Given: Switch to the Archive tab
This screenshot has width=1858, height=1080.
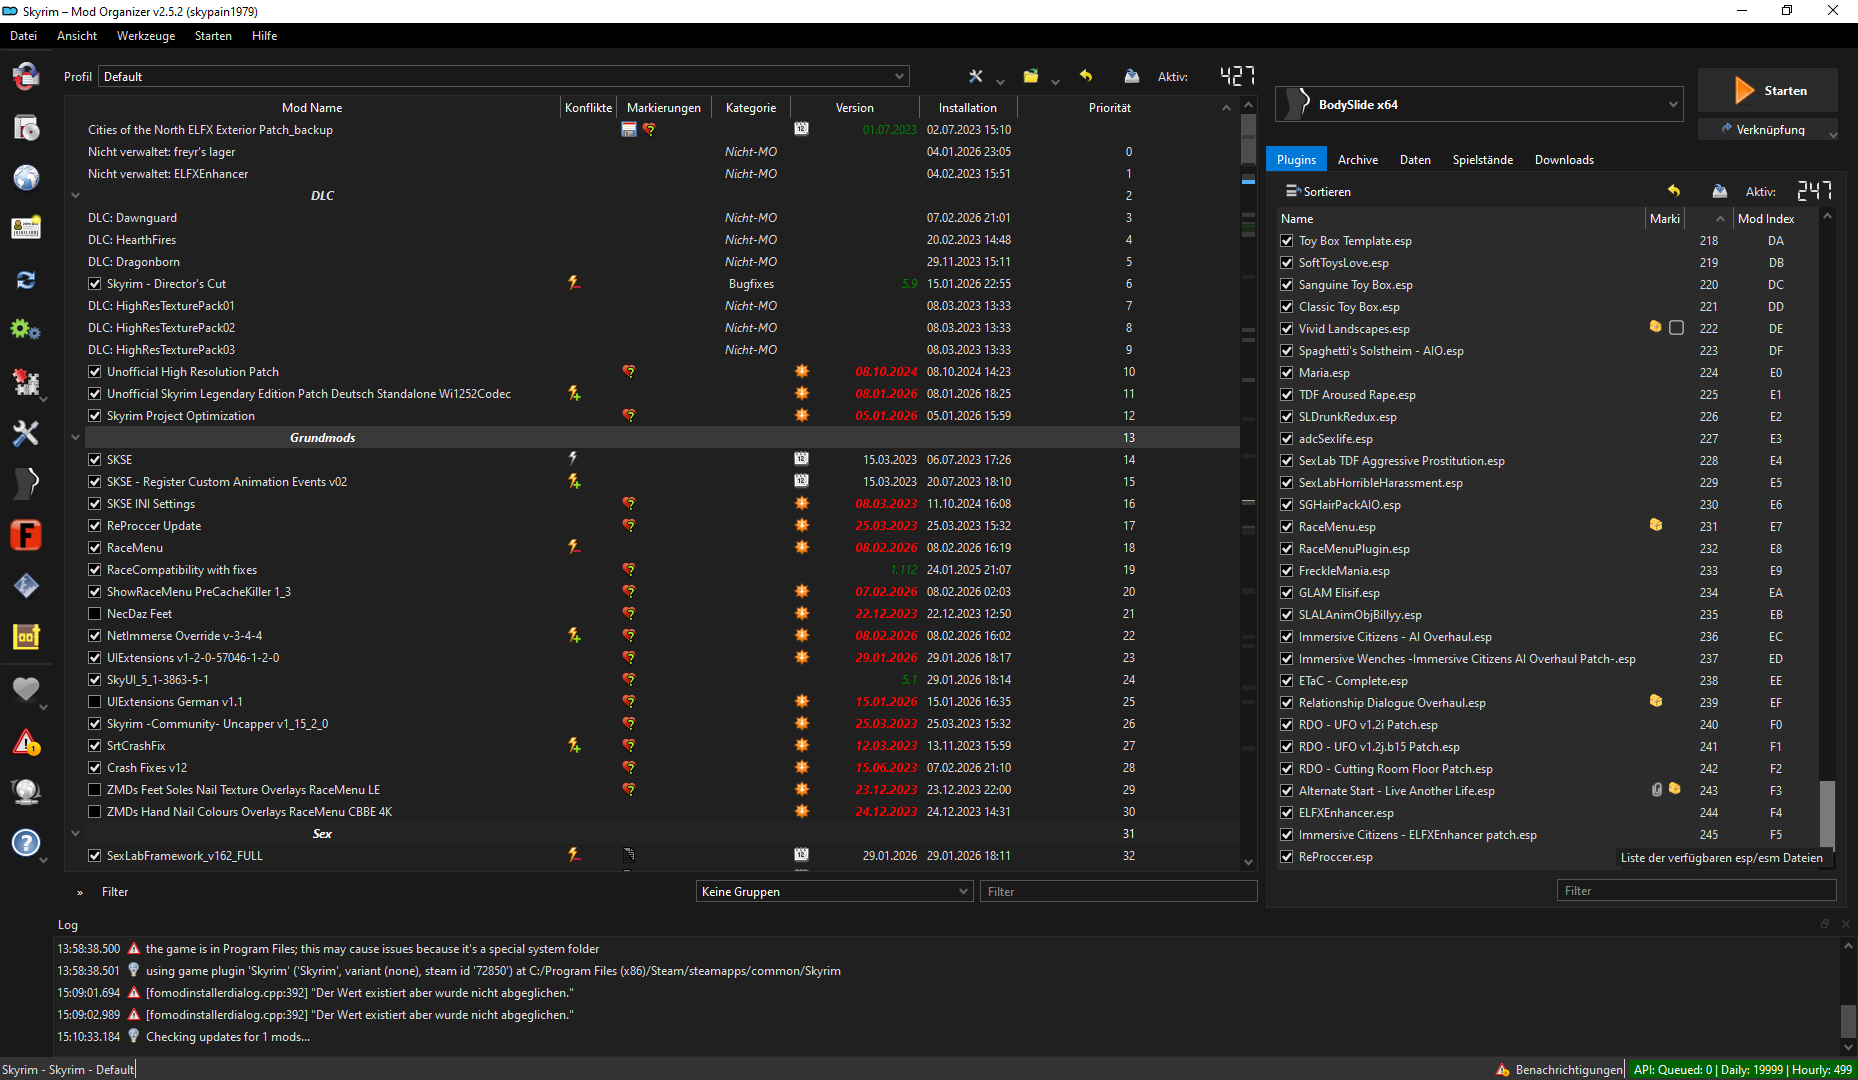Looking at the screenshot, I should pos(1358,160).
